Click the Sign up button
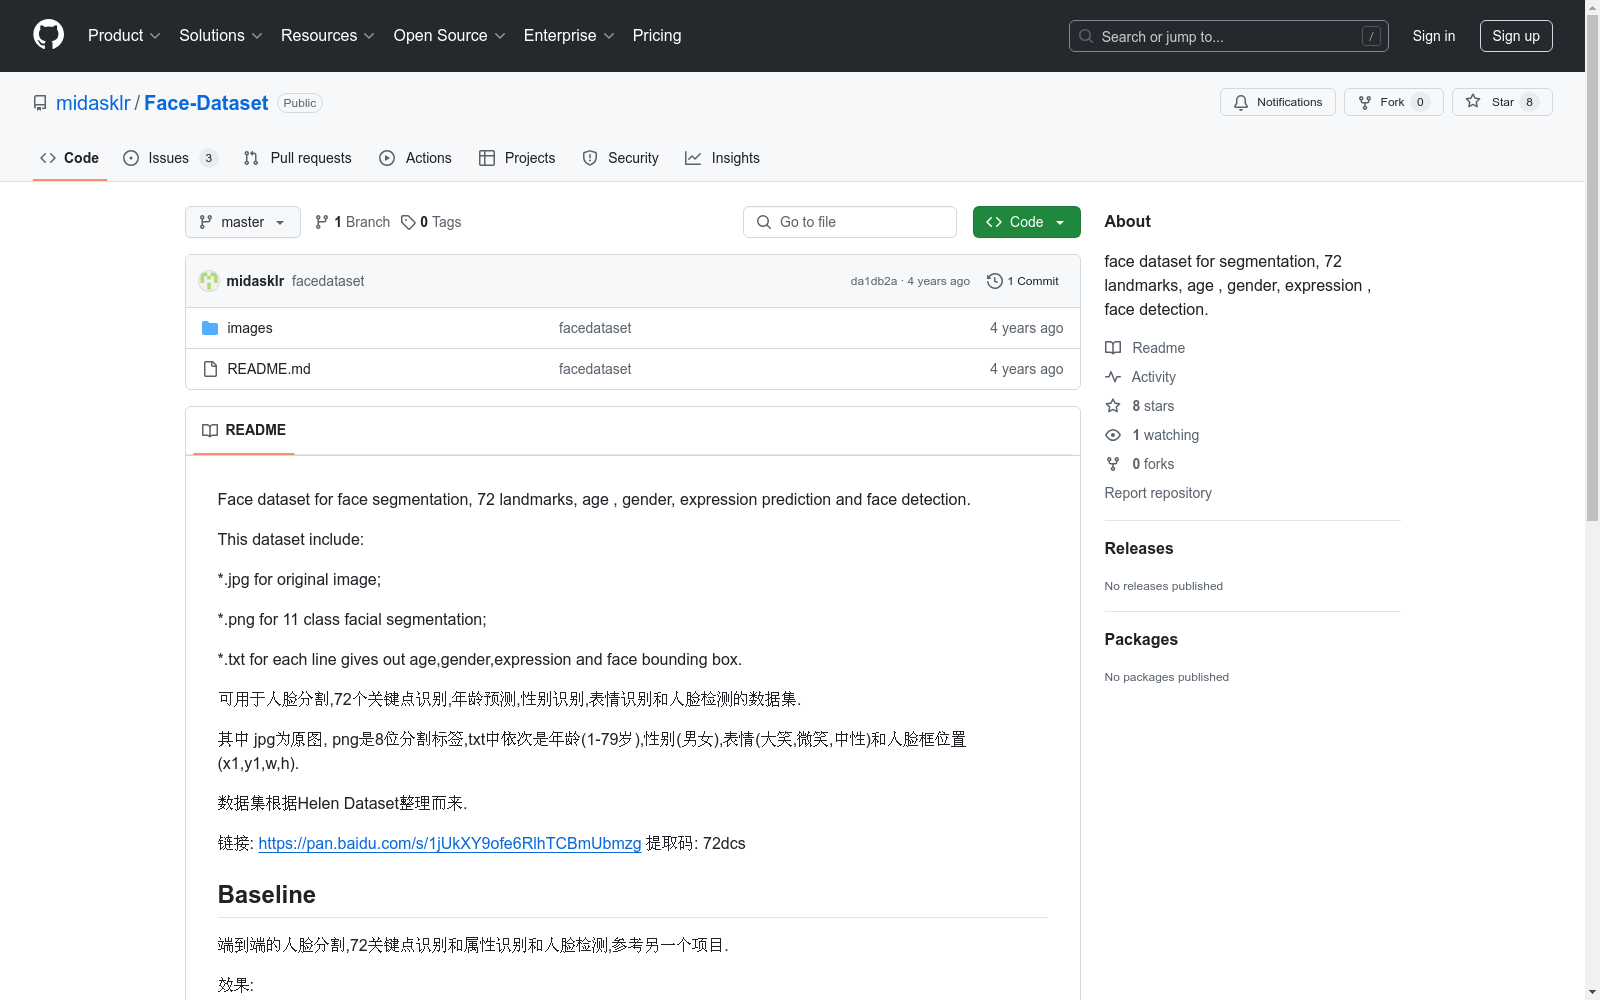The width and height of the screenshot is (1600, 1000). point(1516,36)
